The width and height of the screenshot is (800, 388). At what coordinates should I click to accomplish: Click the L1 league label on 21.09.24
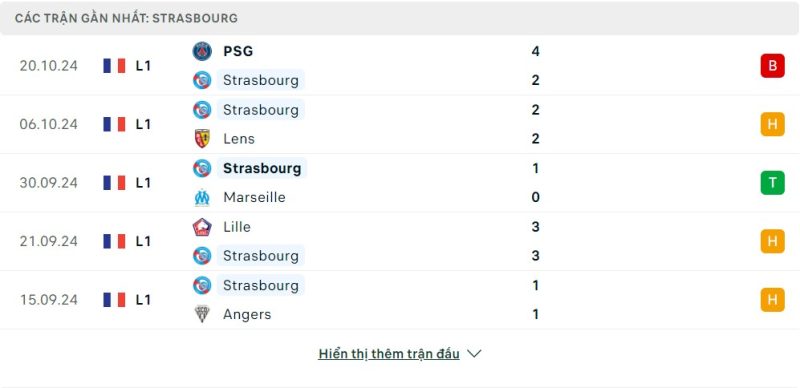click(x=143, y=241)
